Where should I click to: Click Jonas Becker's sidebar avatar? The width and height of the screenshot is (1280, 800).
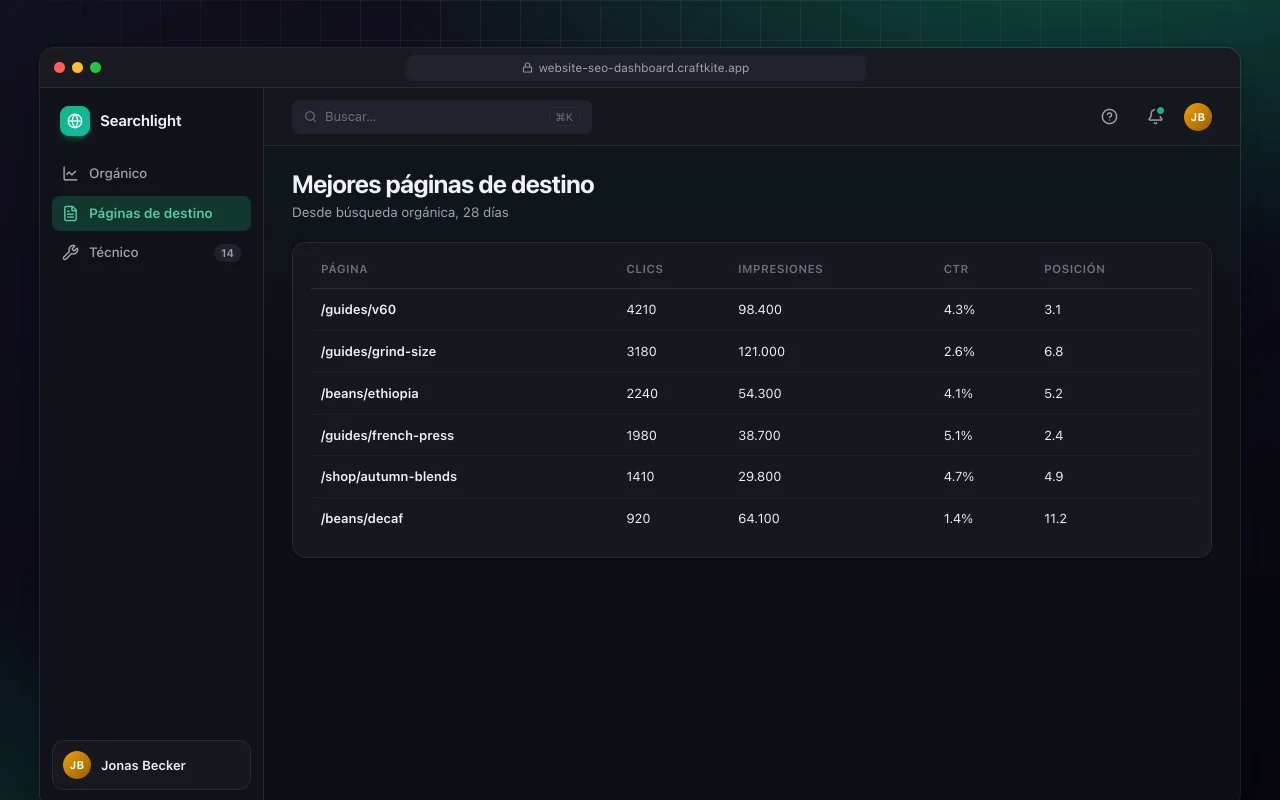click(x=77, y=765)
